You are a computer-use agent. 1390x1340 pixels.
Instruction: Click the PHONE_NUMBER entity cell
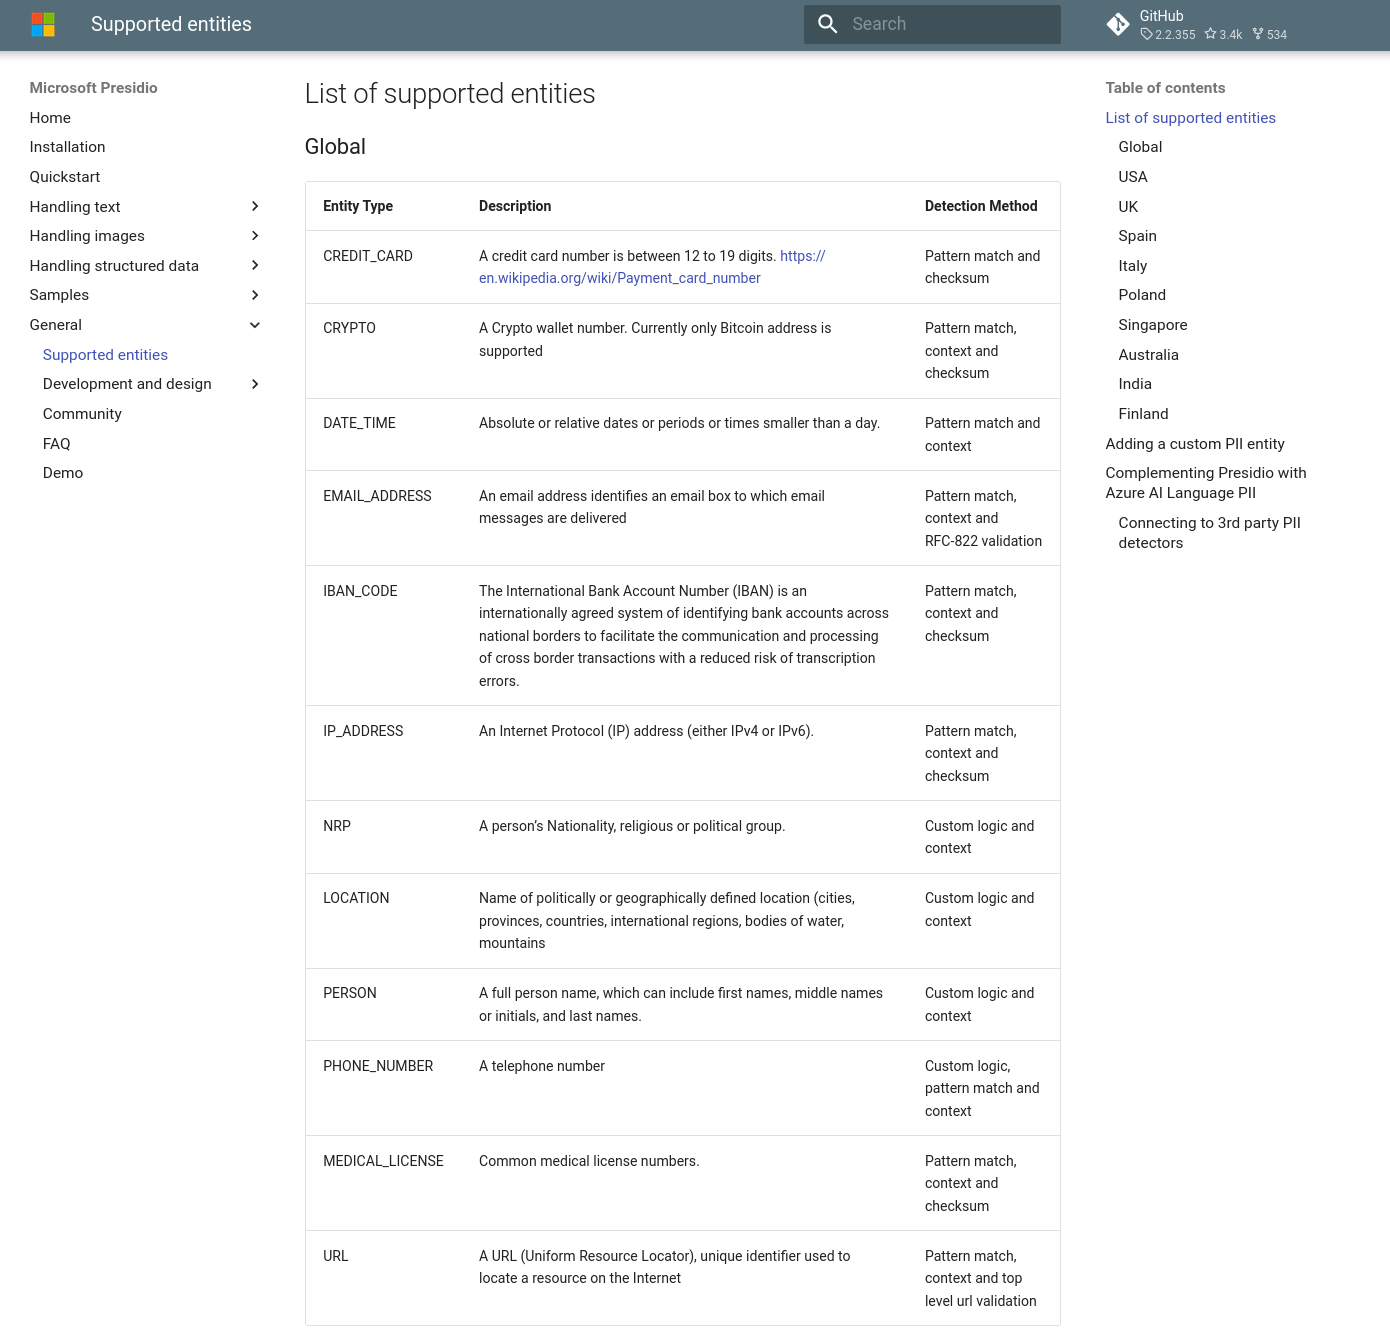378,1066
